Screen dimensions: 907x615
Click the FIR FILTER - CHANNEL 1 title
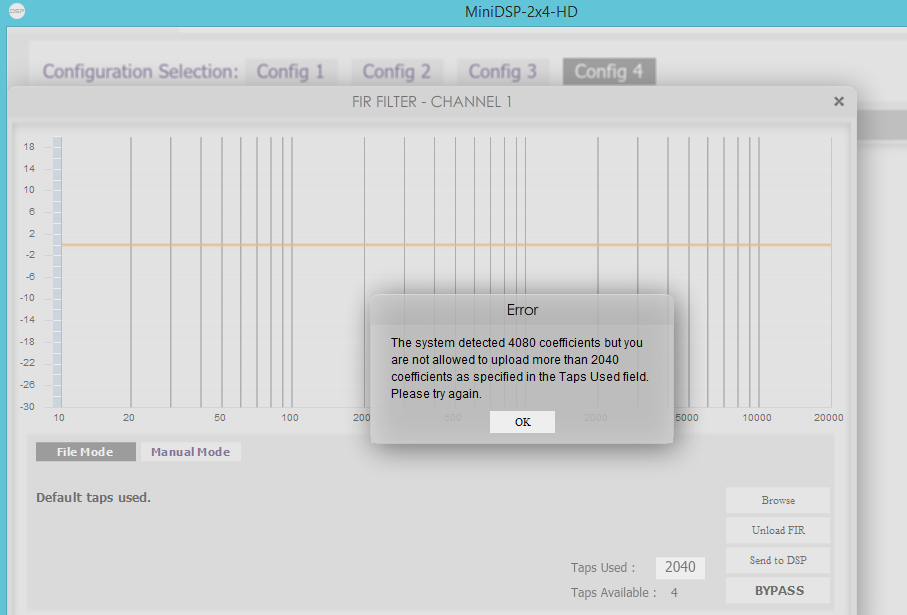432,102
